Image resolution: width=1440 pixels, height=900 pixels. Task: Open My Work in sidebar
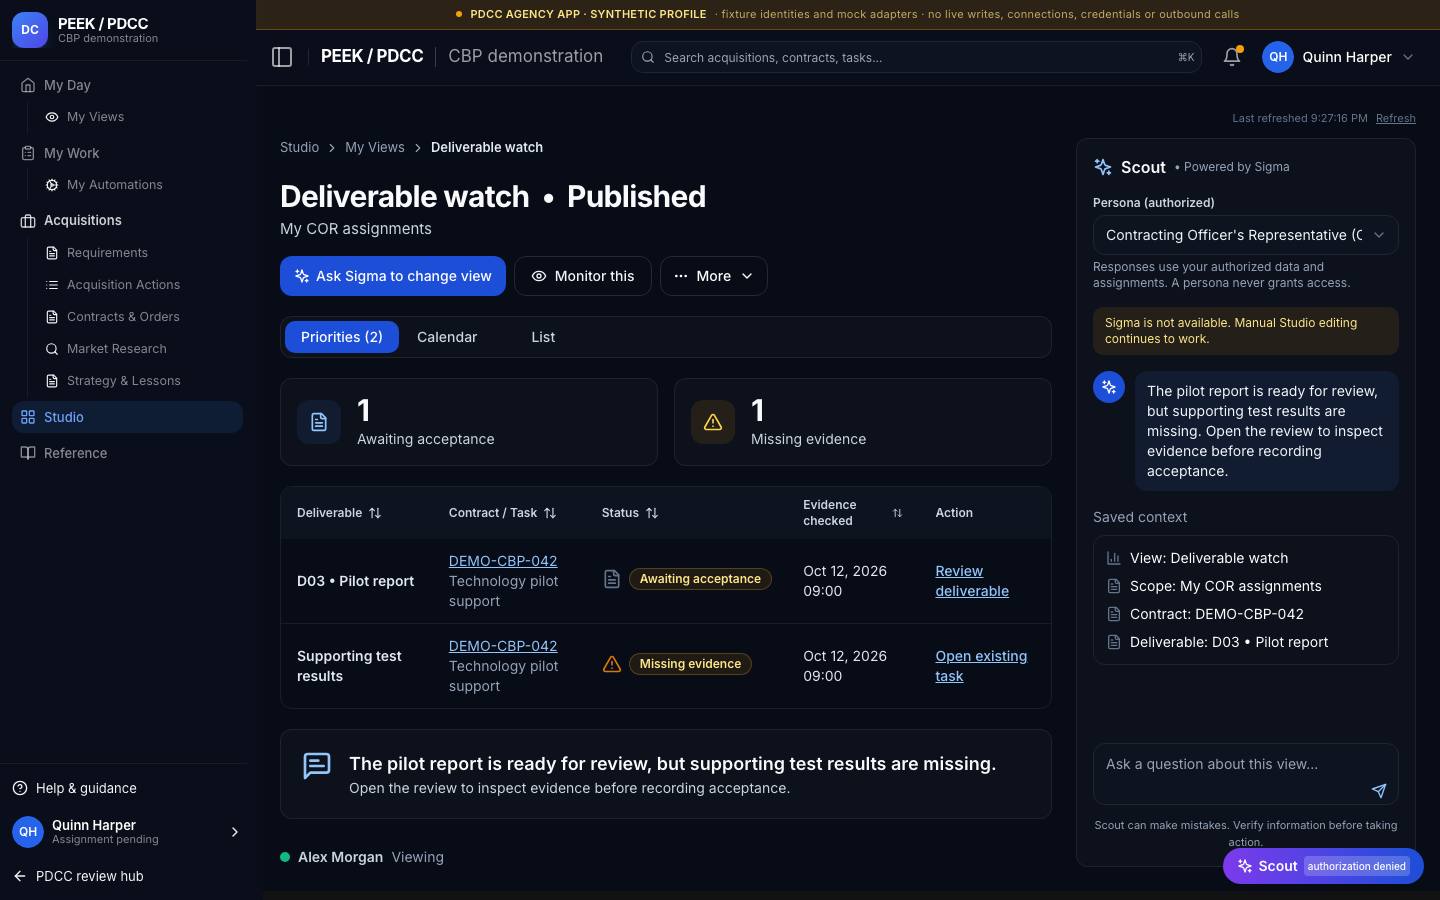[x=127, y=153]
